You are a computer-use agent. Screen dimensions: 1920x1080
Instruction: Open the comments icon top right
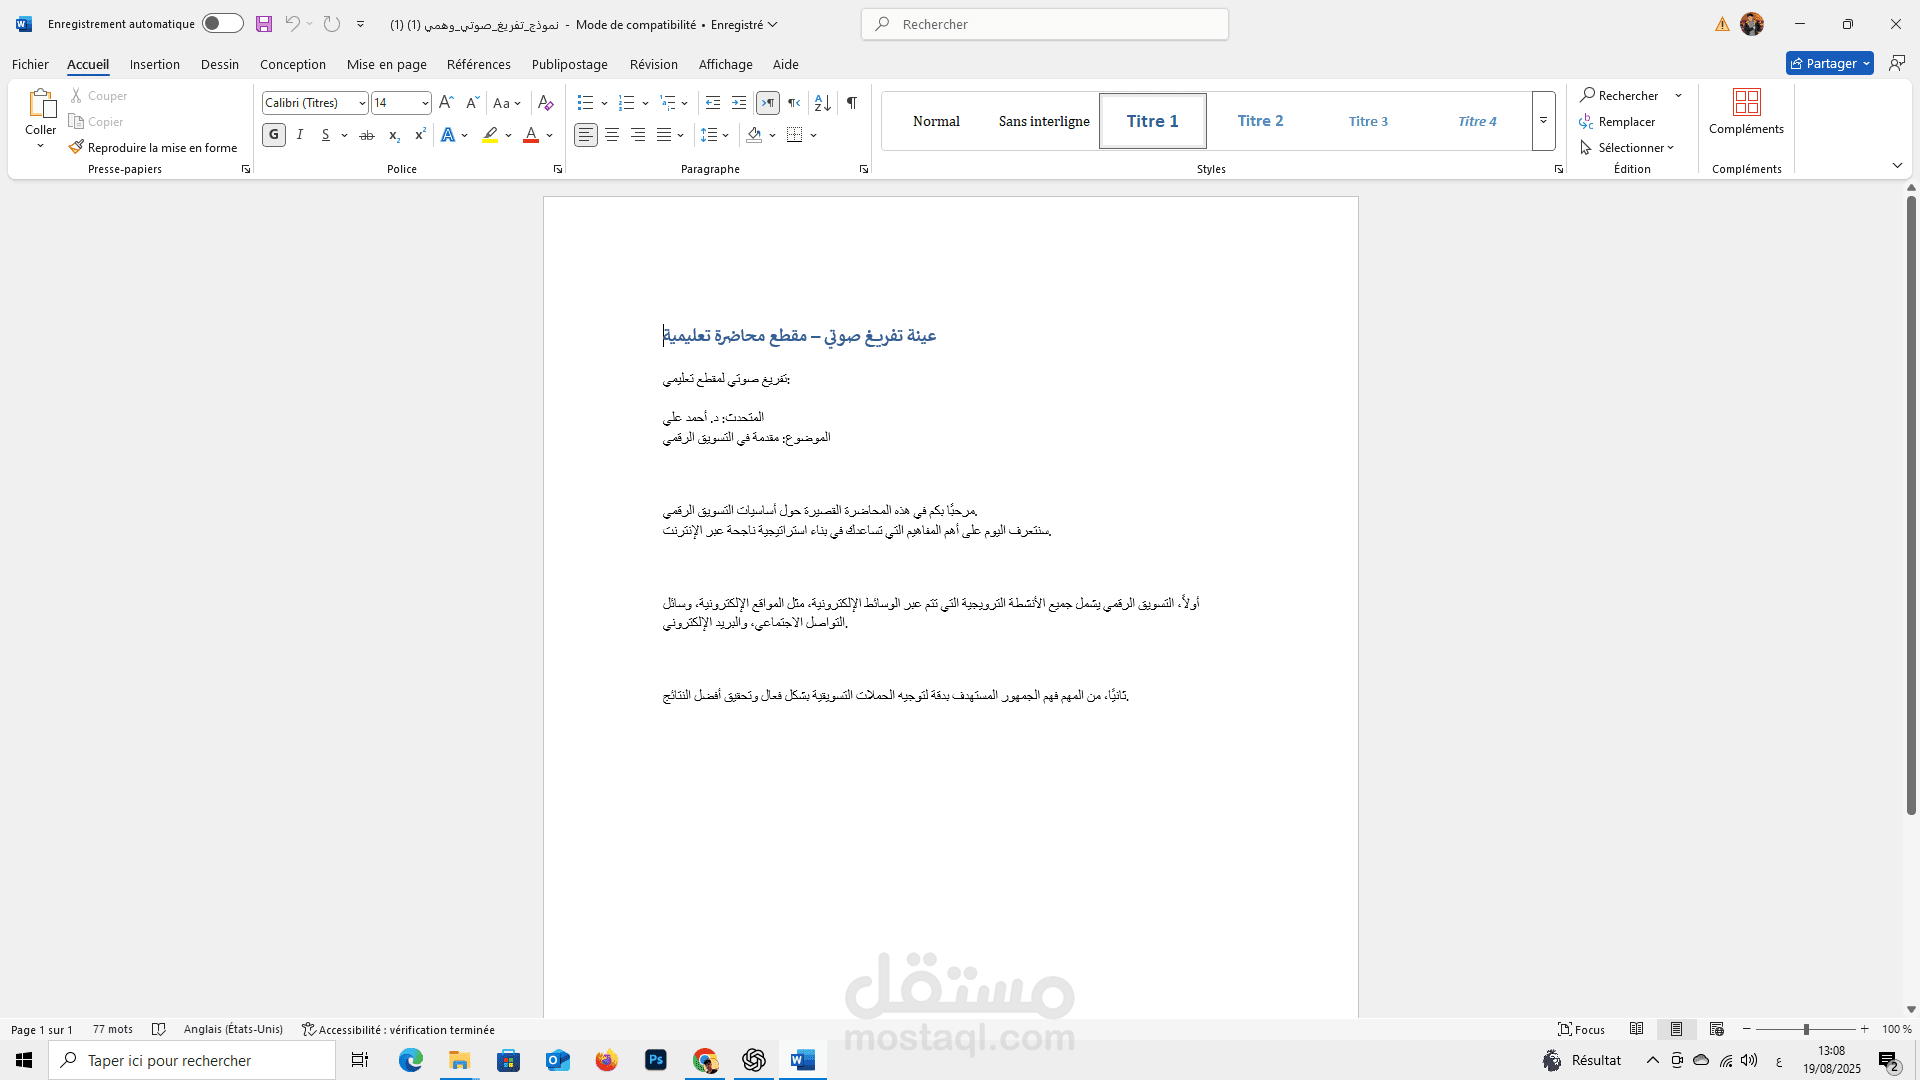pos(1897,63)
